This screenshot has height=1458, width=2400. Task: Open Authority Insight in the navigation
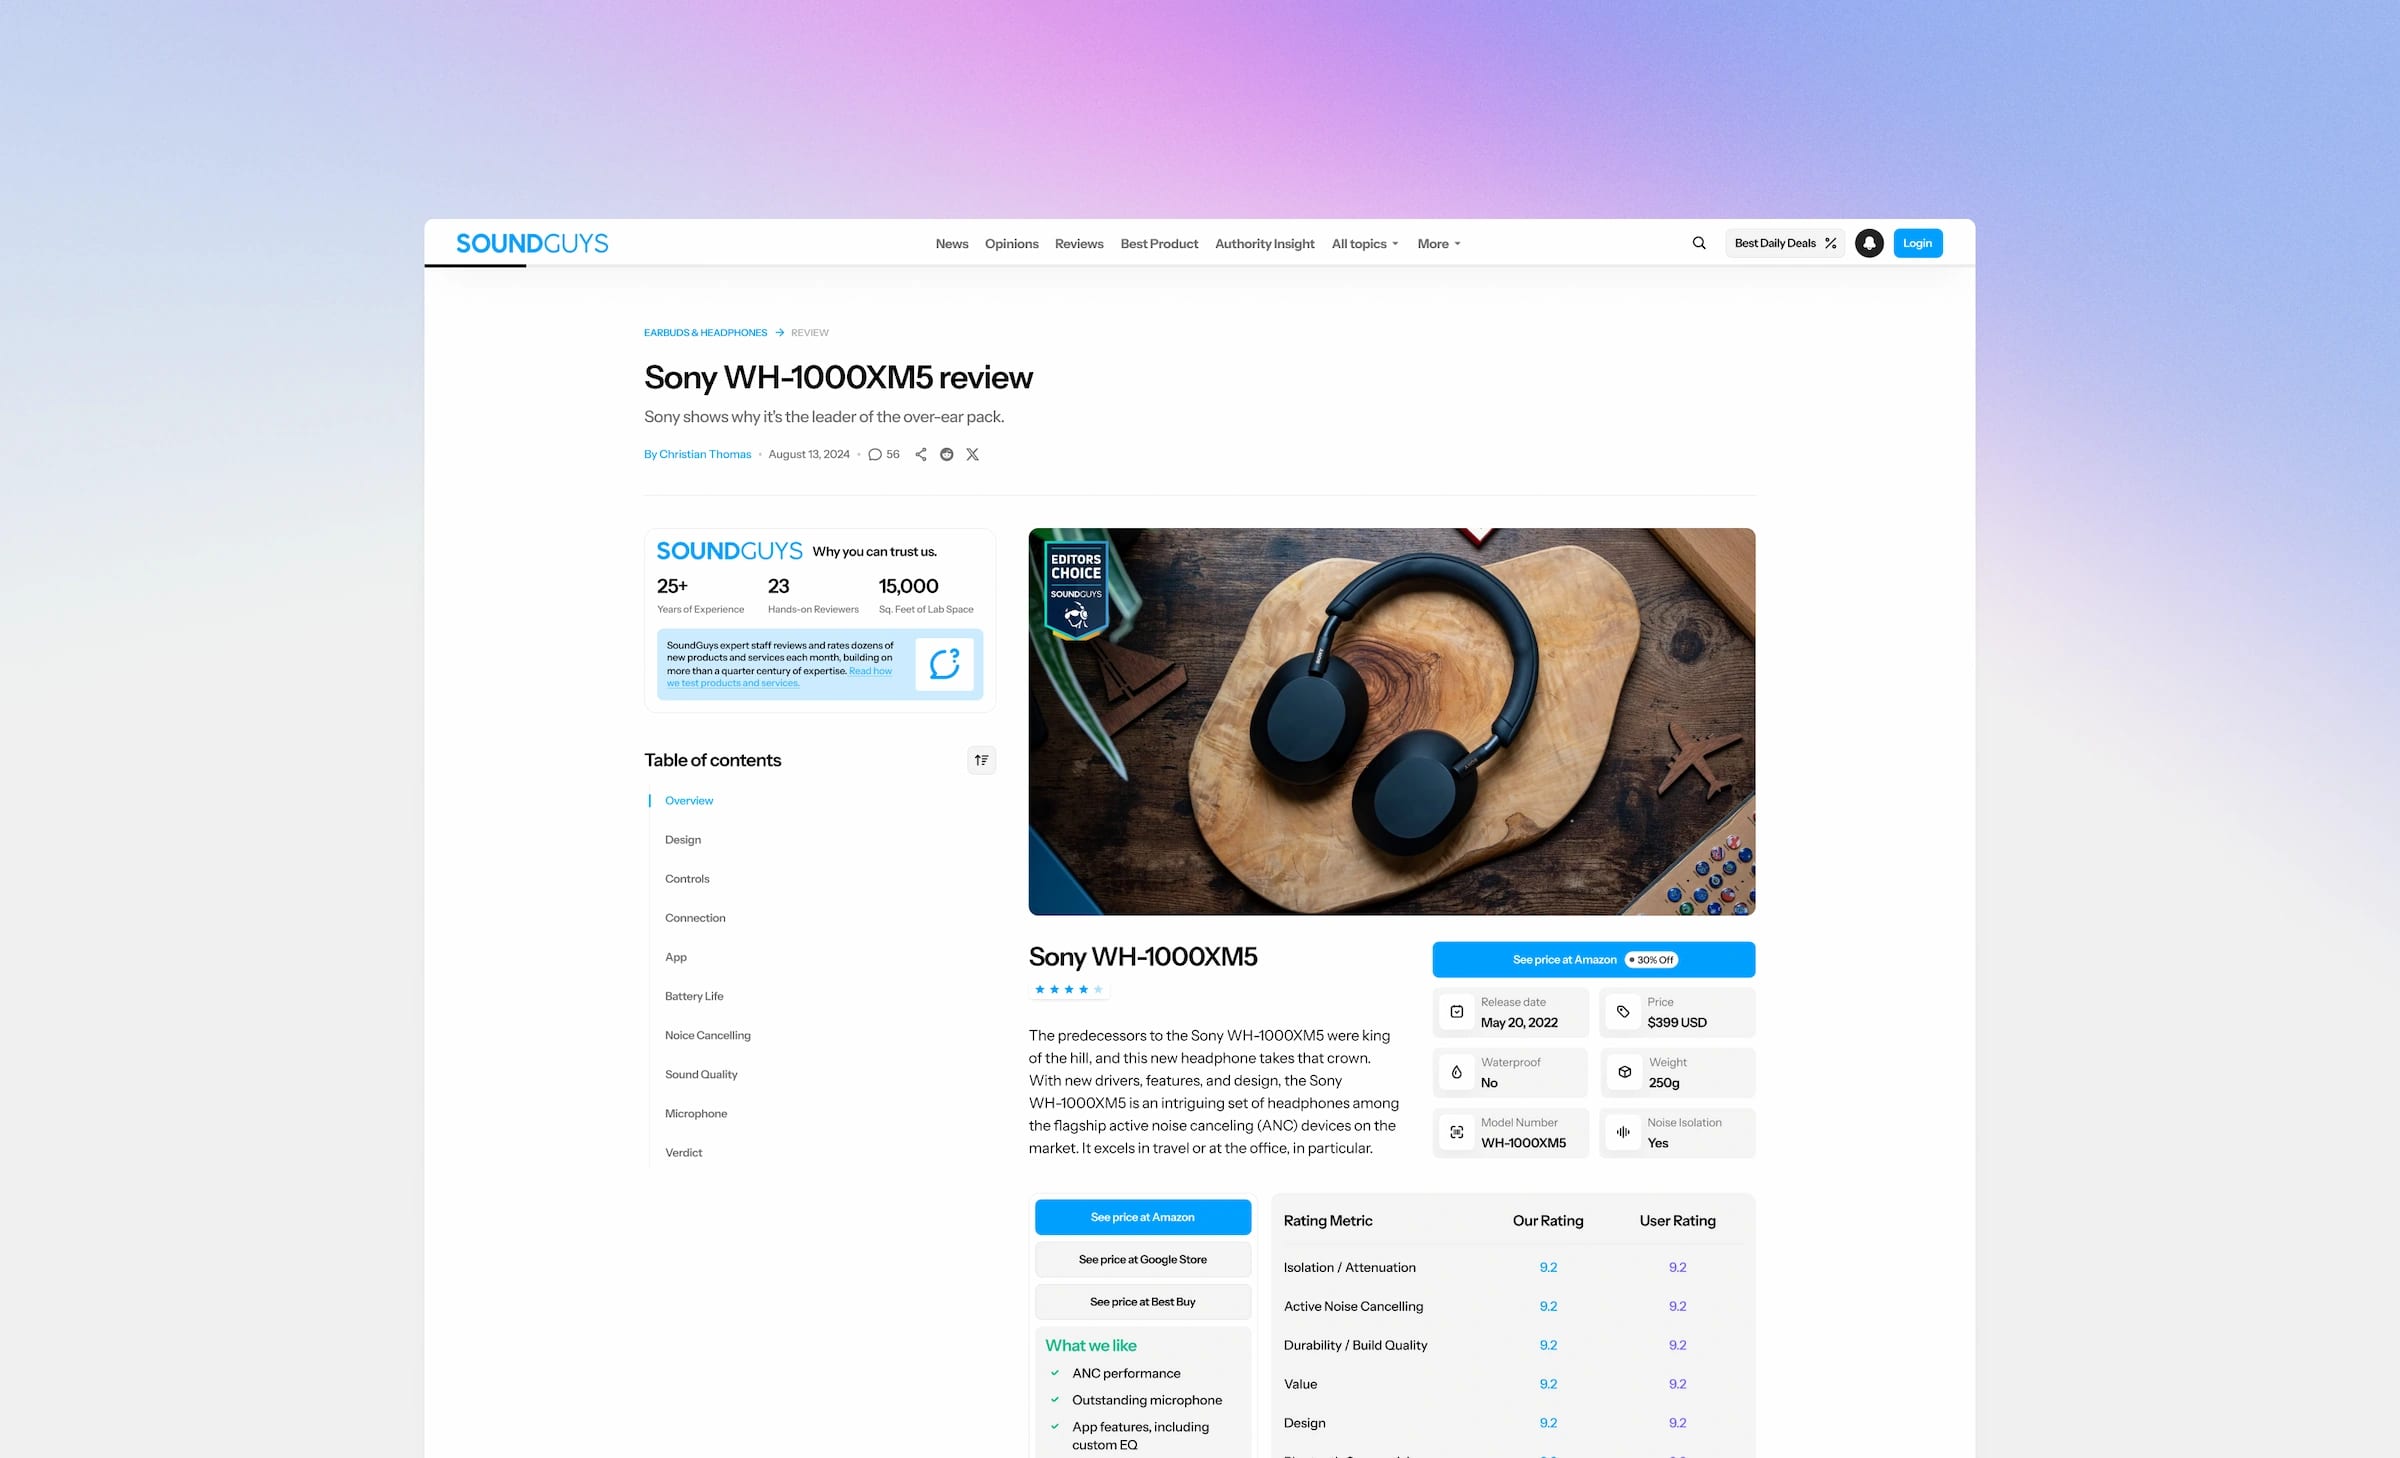tap(1265, 244)
